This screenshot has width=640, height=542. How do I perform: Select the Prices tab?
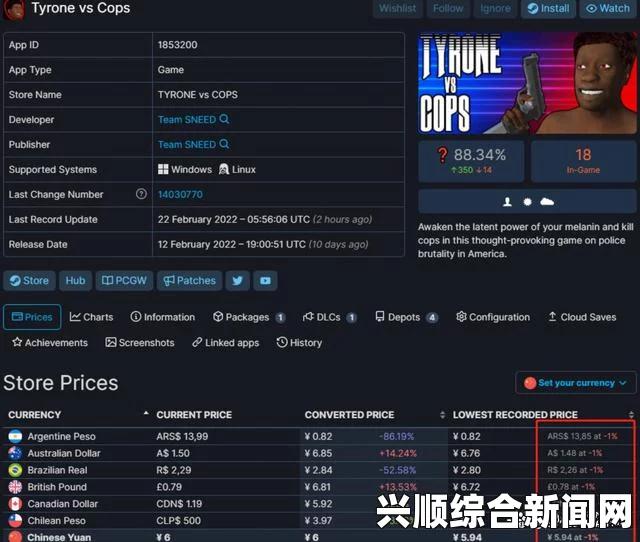click(x=32, y=317)
